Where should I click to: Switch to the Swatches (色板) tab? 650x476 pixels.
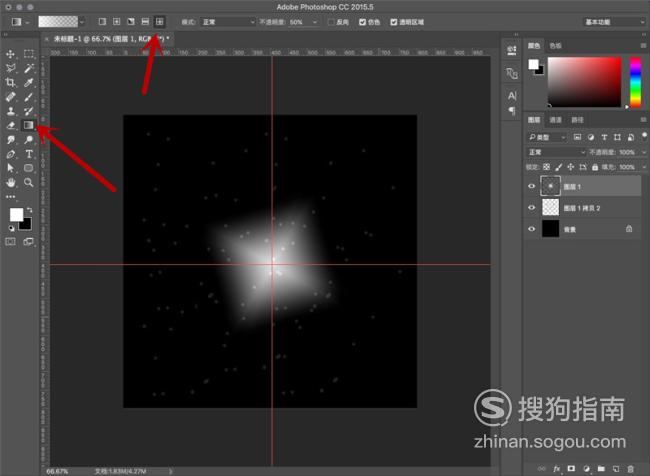pos(555,46)
